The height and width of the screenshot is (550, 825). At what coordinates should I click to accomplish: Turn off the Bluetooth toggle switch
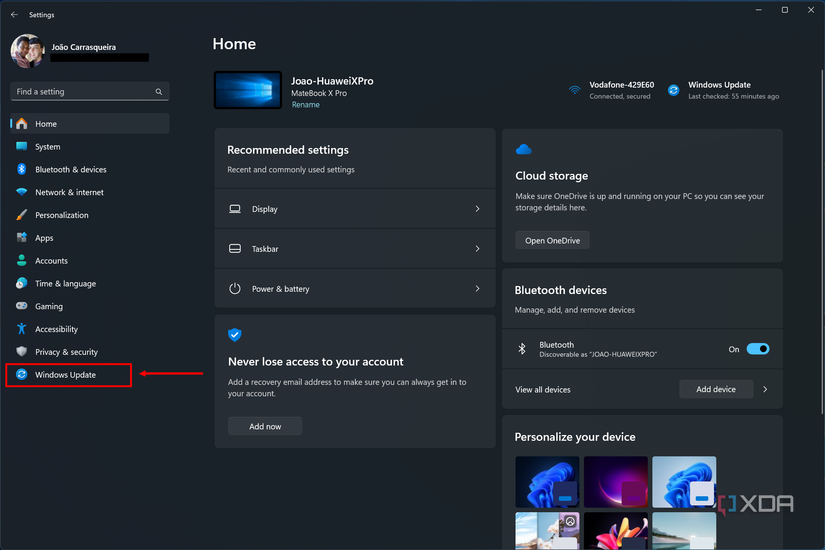click(758, 349)
